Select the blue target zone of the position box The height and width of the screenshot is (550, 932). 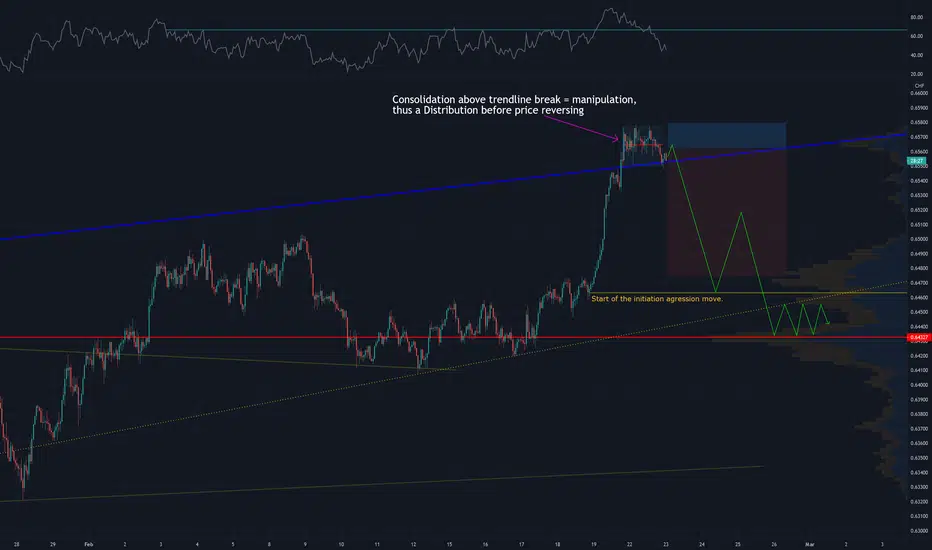click(727, 136)
